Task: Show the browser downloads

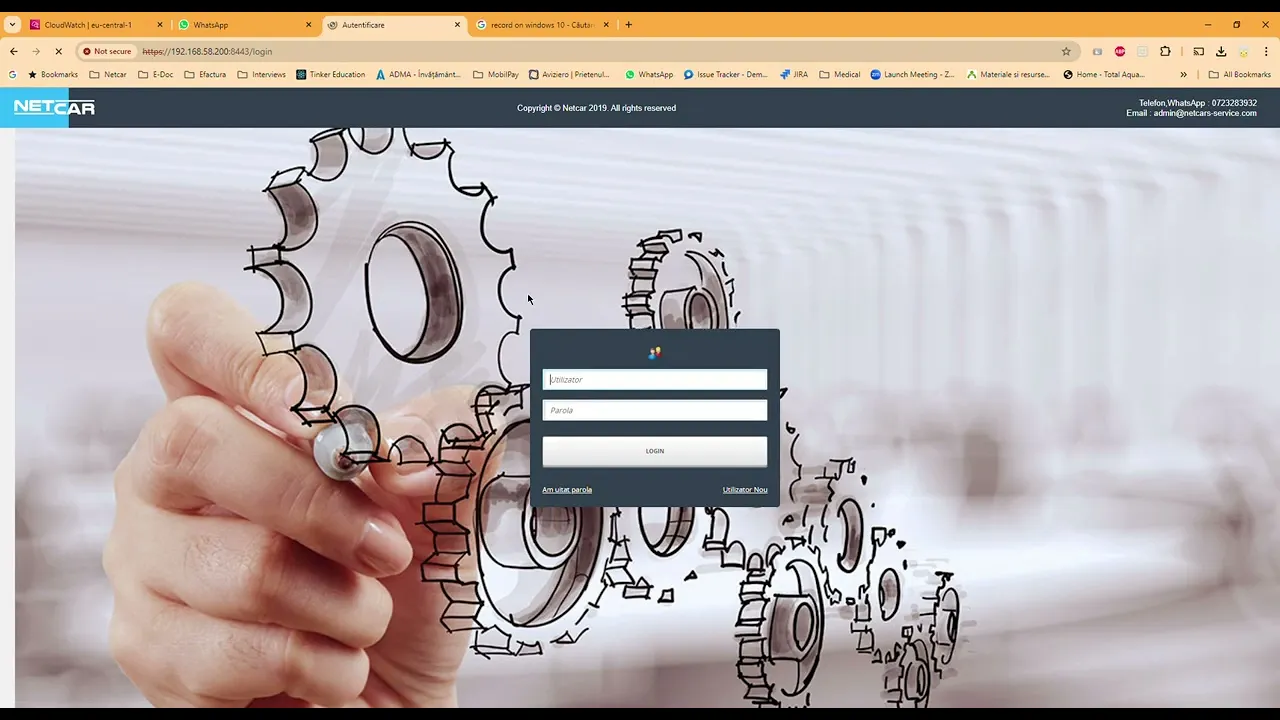Action: coord(1221,51)
